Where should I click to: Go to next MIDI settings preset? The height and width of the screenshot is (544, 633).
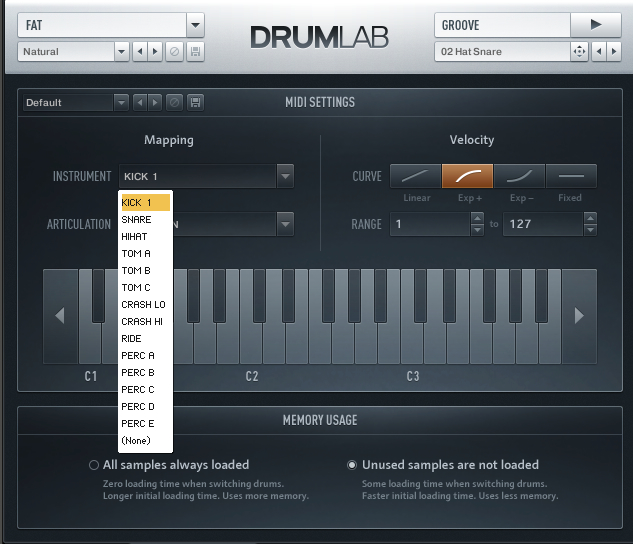pyautogui.click(x=155, y=103)
